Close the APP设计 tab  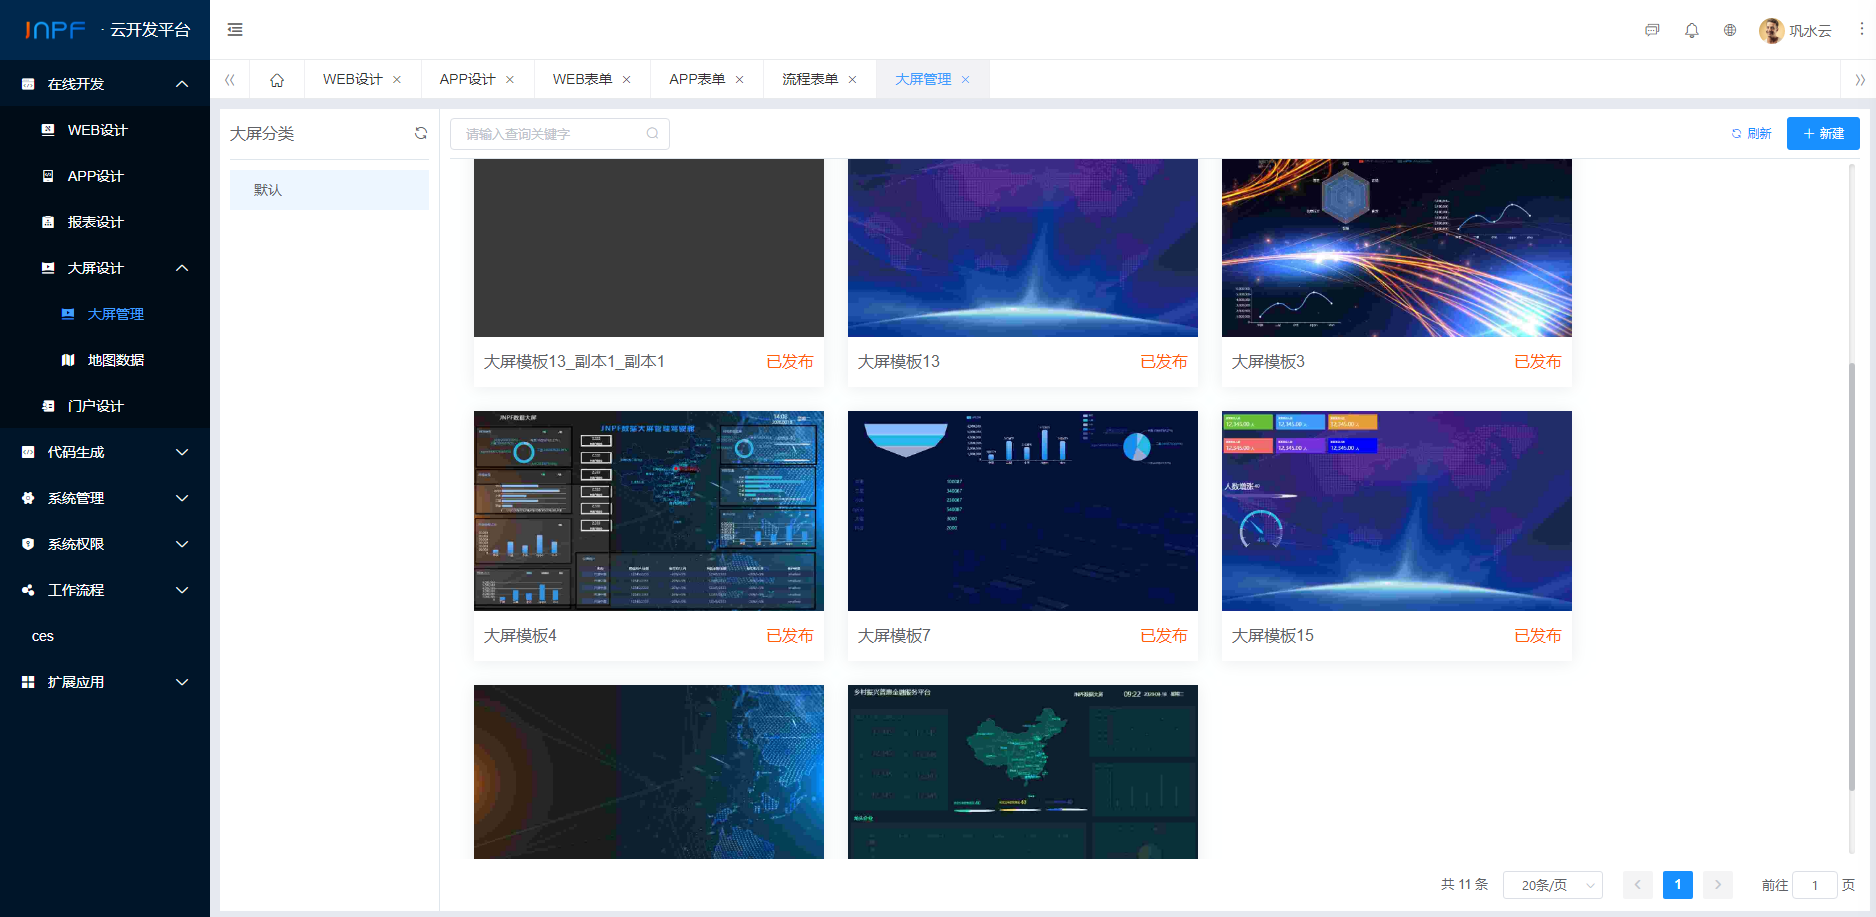[x=510, y=80]
